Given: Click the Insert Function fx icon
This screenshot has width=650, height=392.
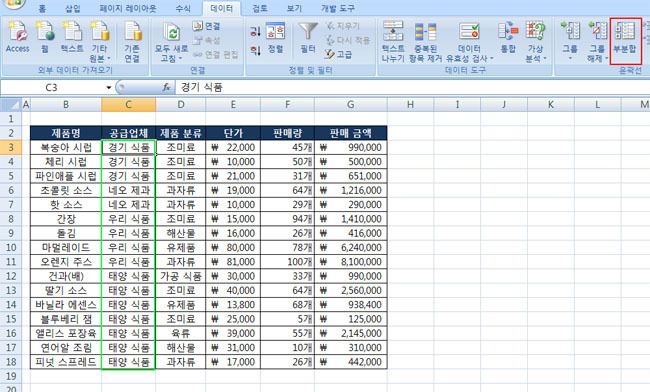Looking at the screenshot, I should [166, 87].
